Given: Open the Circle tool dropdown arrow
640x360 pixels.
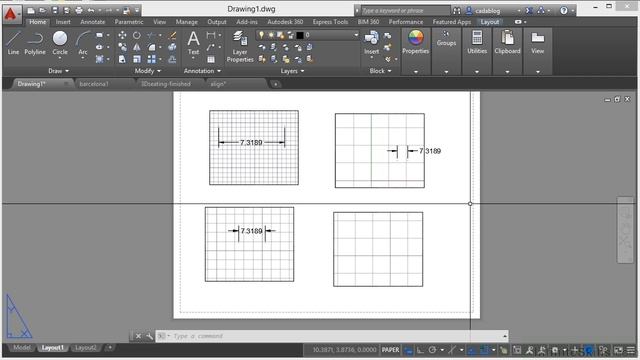Looking at the screenshot, I should click(x=60, y=58).
